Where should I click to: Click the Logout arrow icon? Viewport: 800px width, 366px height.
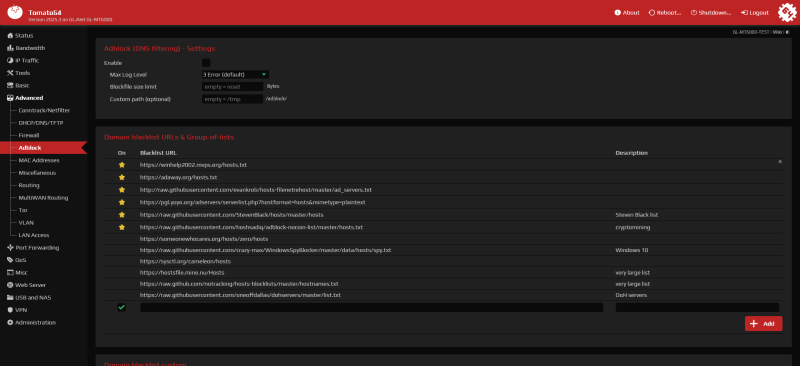click(744, 13)
